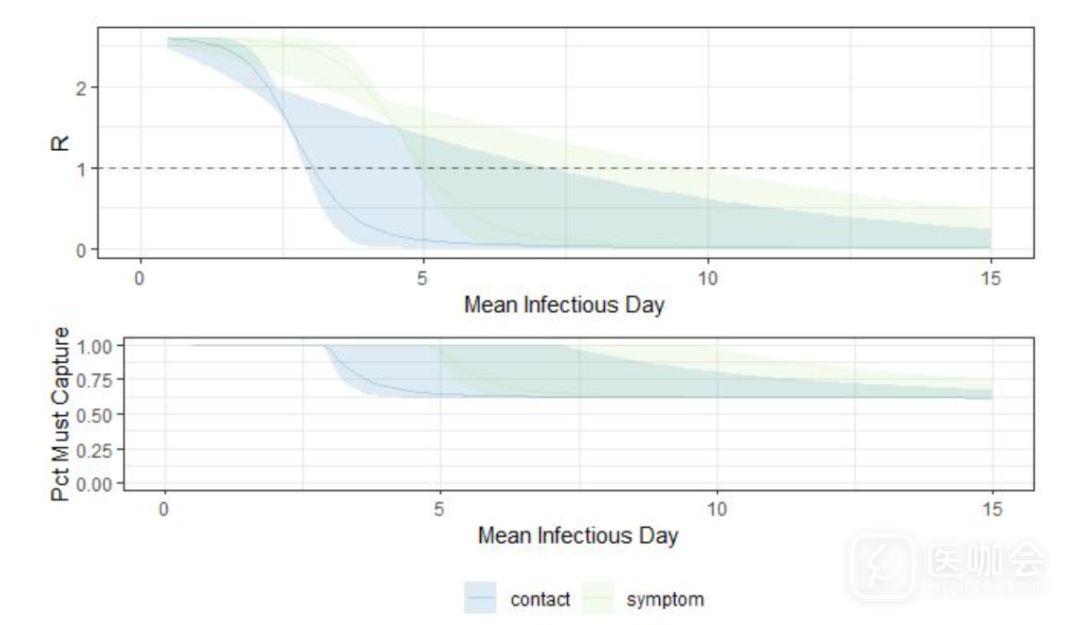Click the 0.75 tick on bottom y-axis
Viewport: 1080px width, 625px height.
pos(105,380)
